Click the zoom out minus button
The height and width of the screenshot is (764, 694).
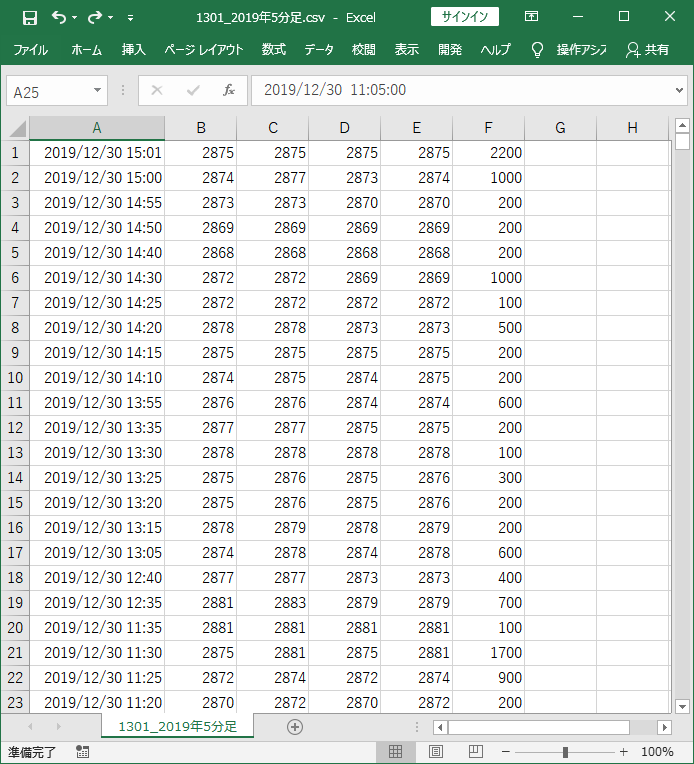point(506,752)
